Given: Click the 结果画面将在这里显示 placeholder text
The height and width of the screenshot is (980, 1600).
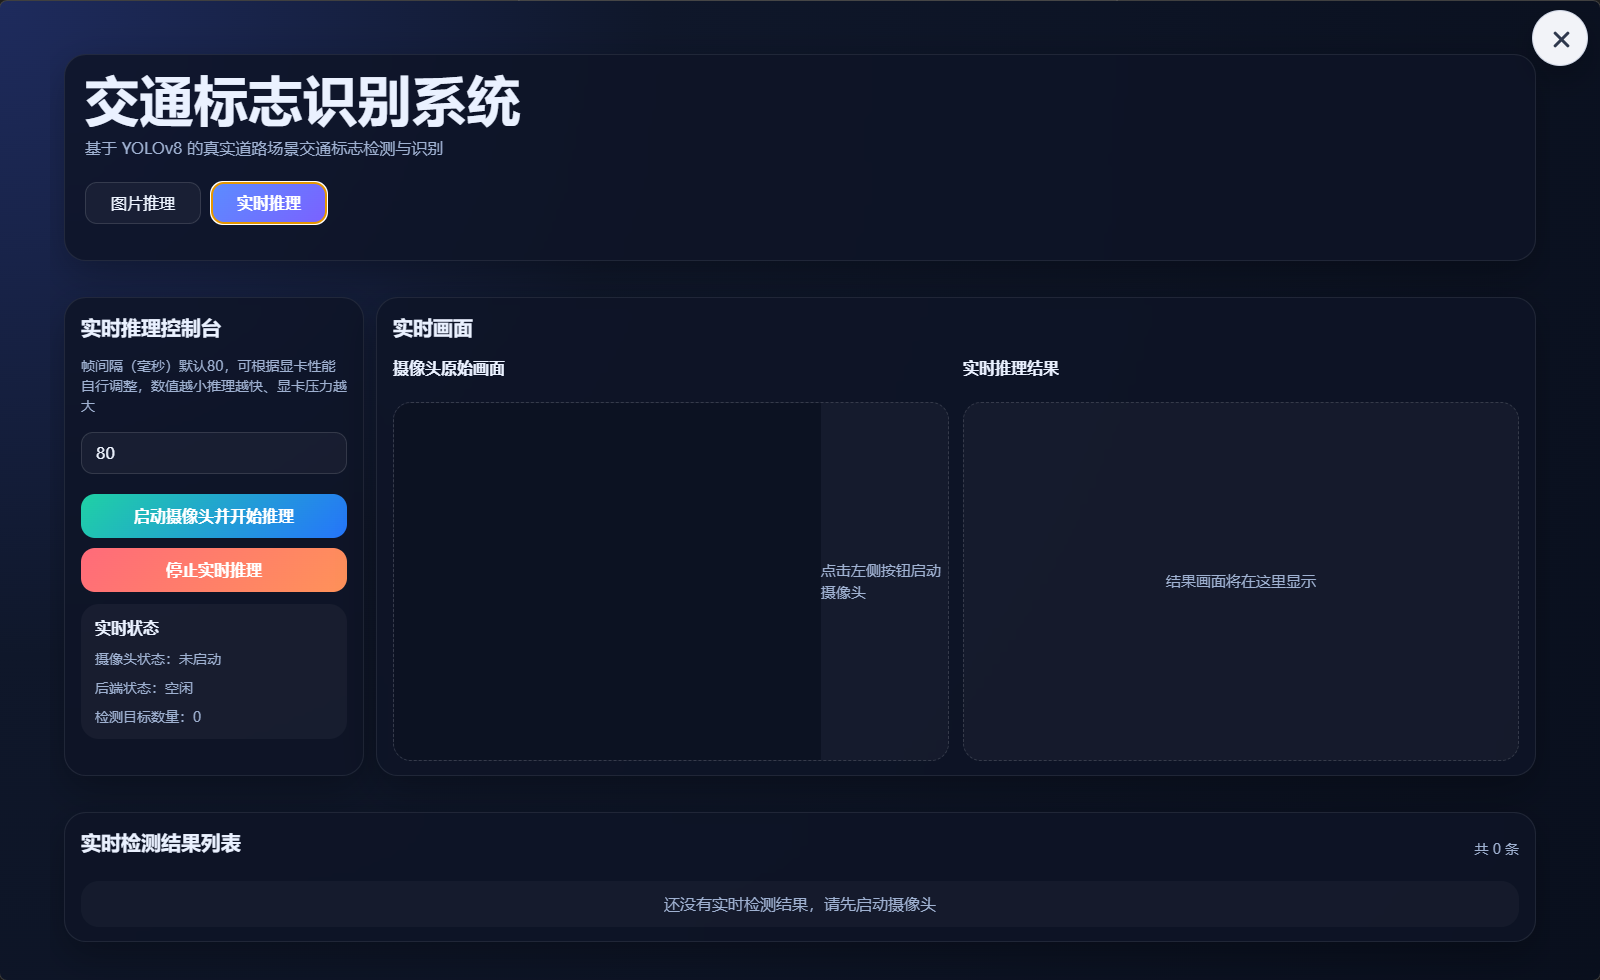Looking at the screenshot, I should point(1240,581).
